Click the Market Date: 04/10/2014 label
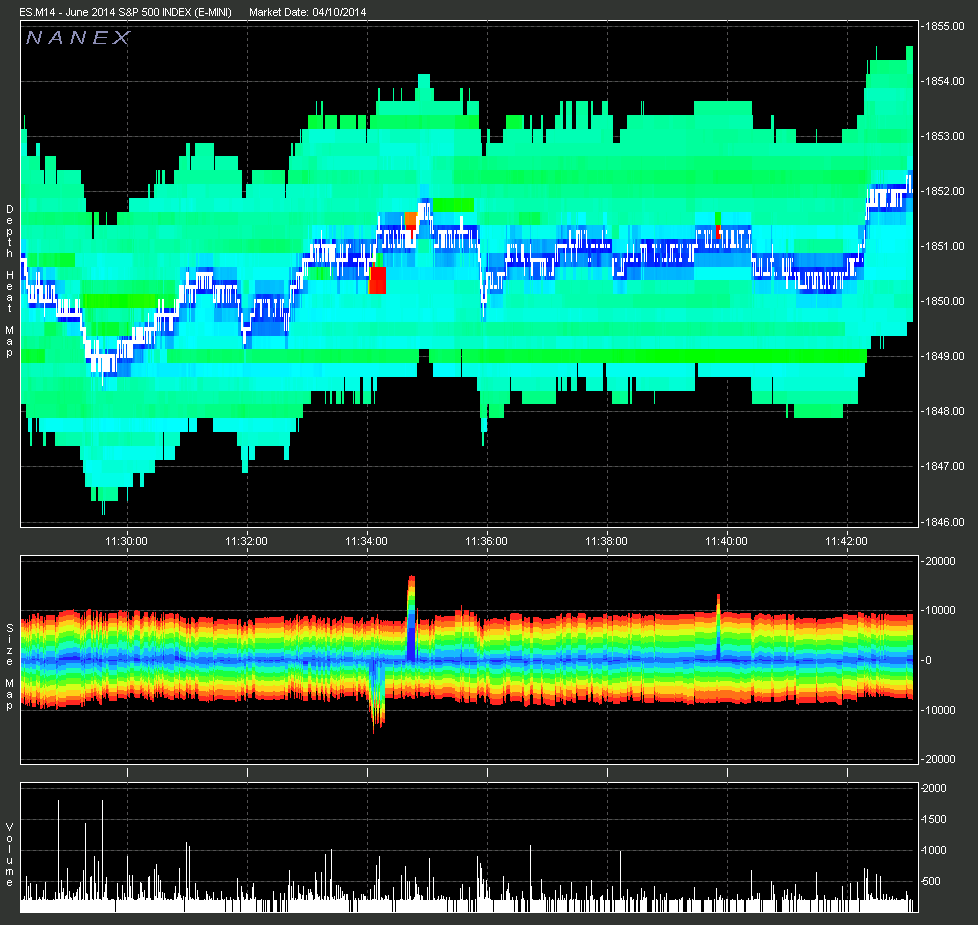 (x=307, y=12)
